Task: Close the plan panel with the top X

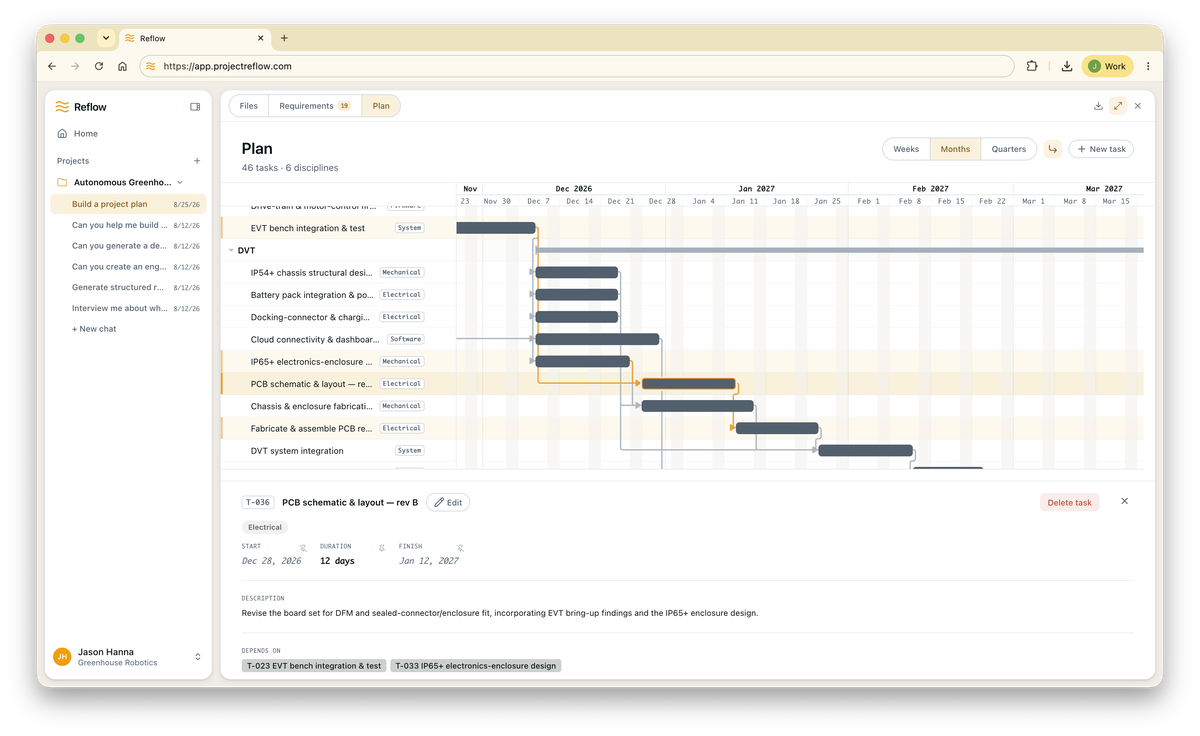Action: [x=1138, y=106]
